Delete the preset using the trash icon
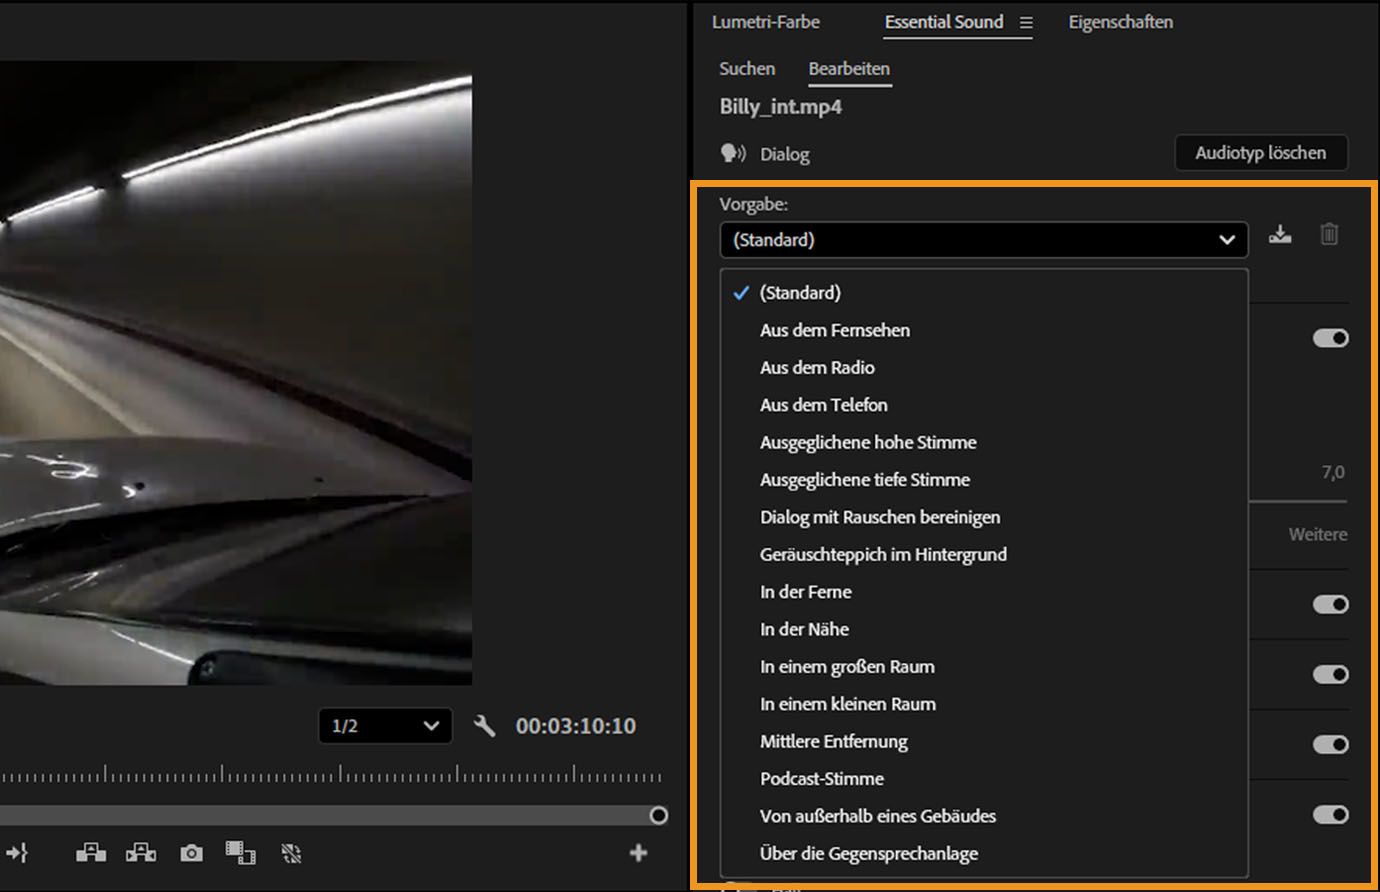This screenshot has height=892, width=1380. 1329,234
